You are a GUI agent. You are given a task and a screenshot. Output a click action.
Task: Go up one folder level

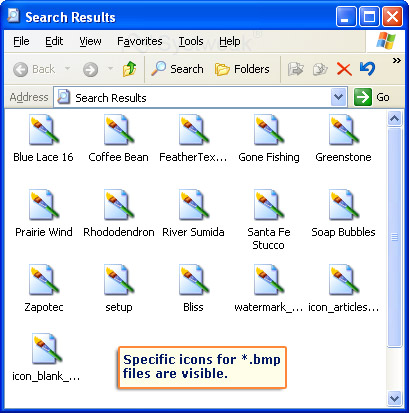[129, 69]
